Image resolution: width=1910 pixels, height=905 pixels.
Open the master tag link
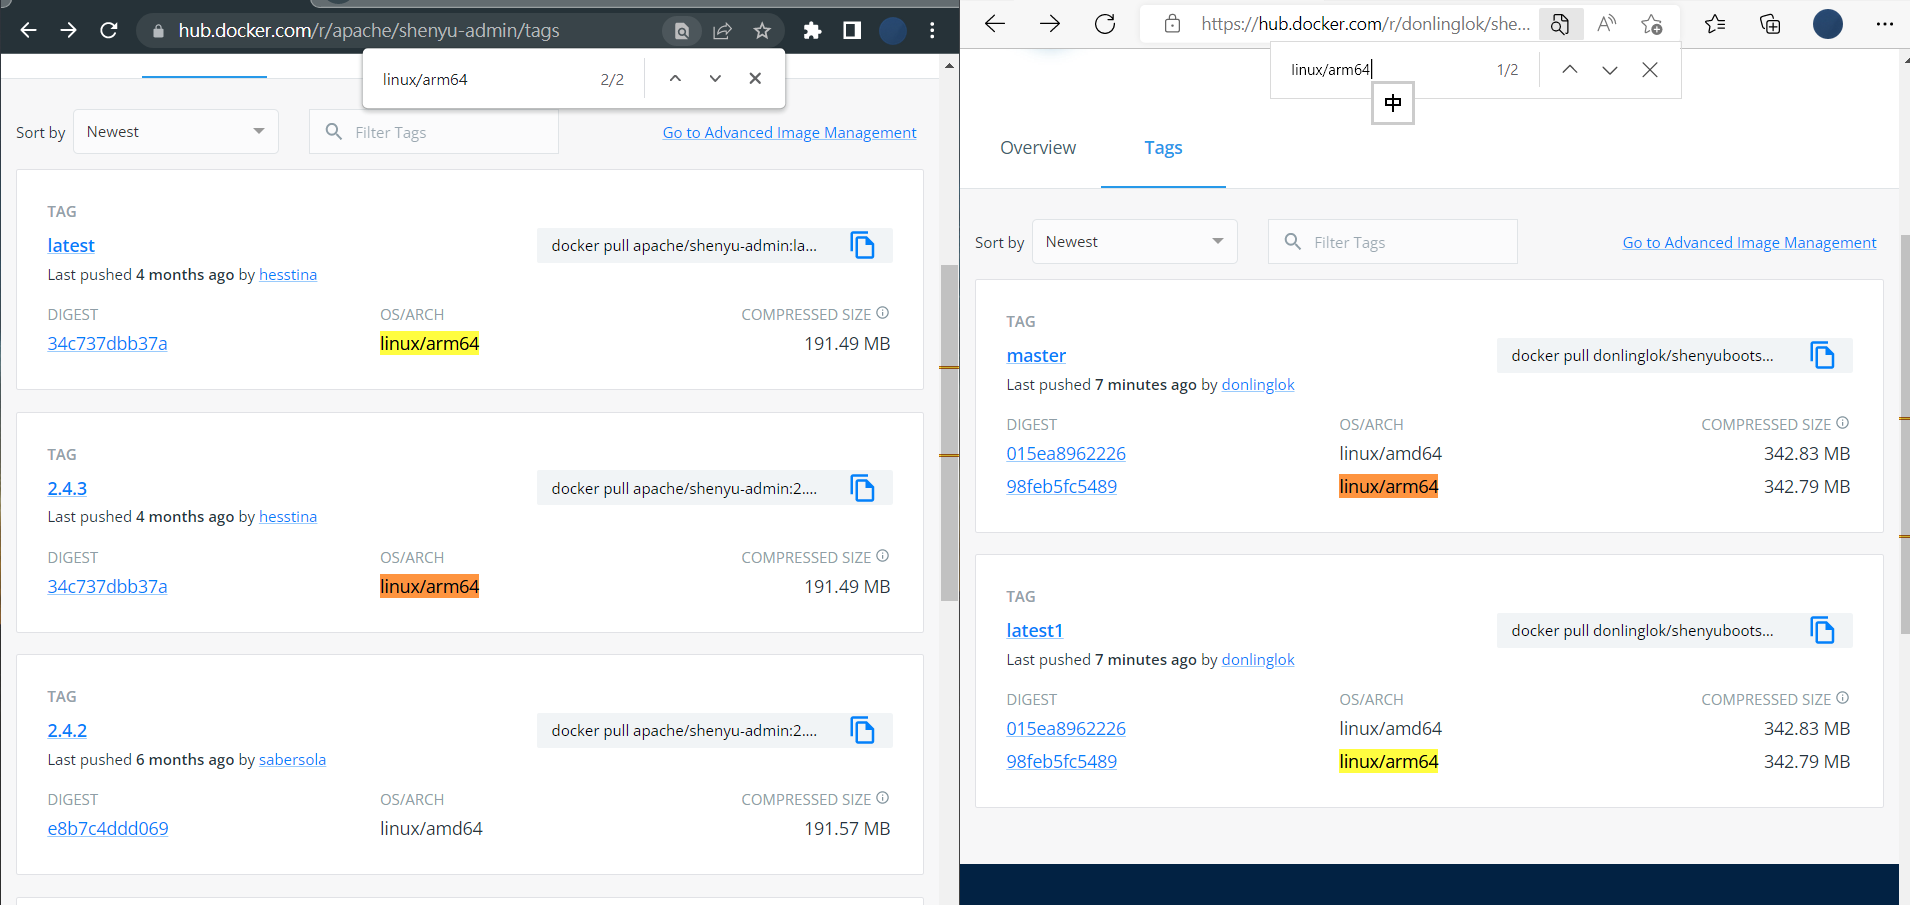click(1036, 356)
